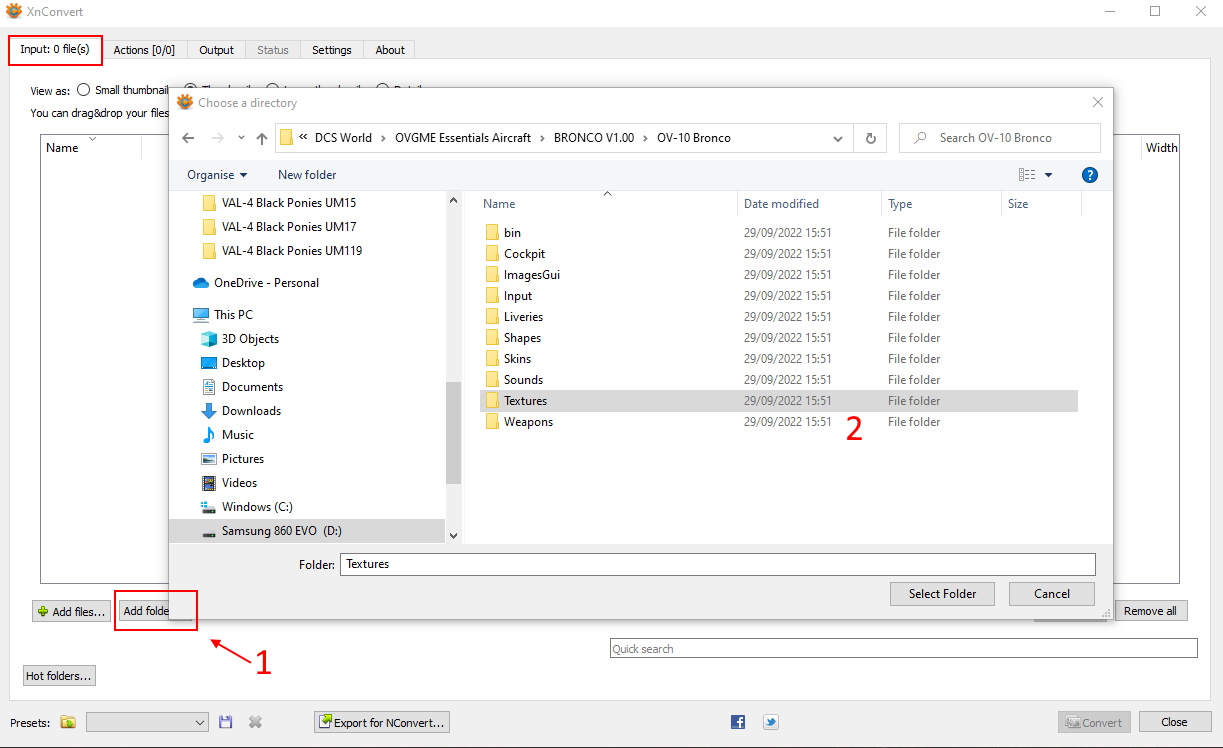The height and width of the screenshot is (748, 1223).
Task: Open the Presets combo box
Action: 147,722
